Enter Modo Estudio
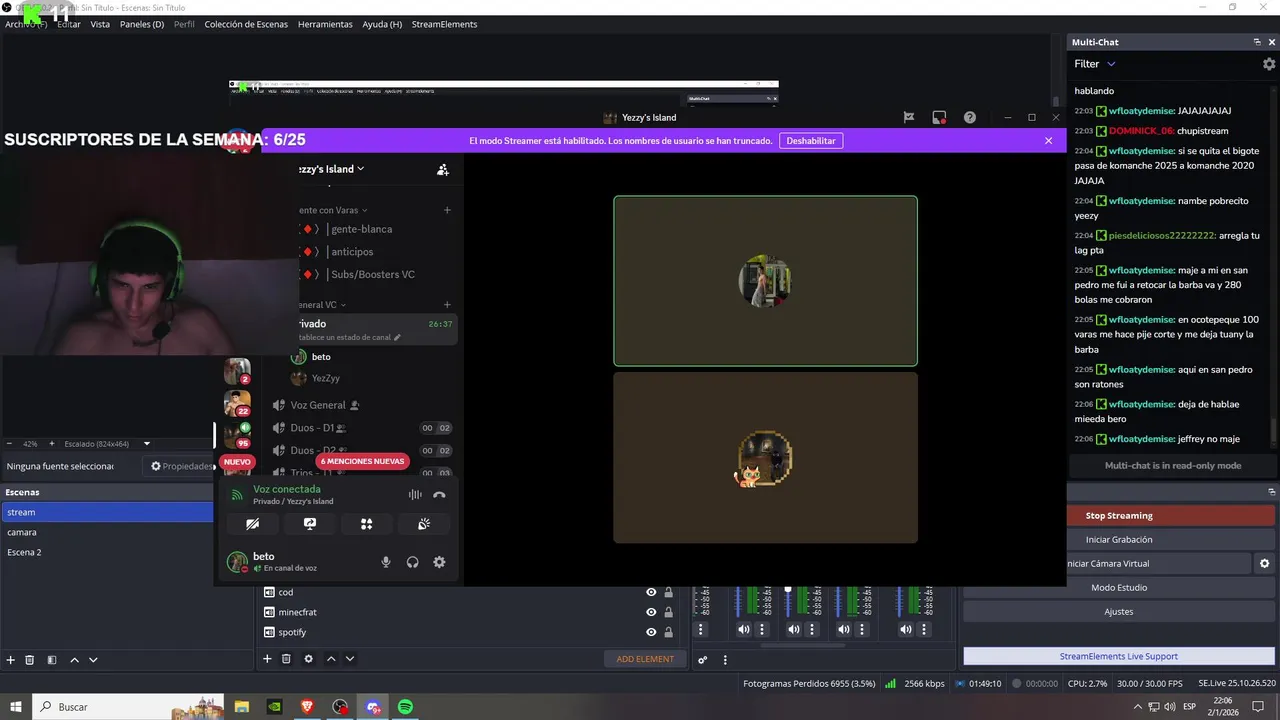1280x720 pixels. click(x=1119, y=588)
